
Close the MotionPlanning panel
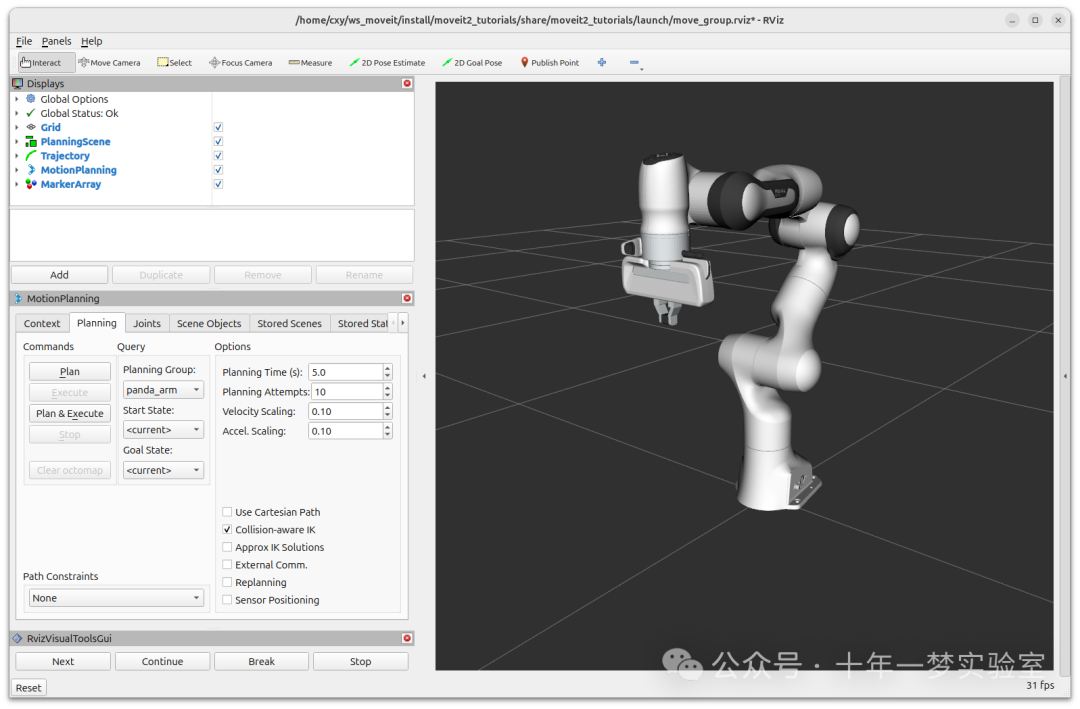click(407, 298)
